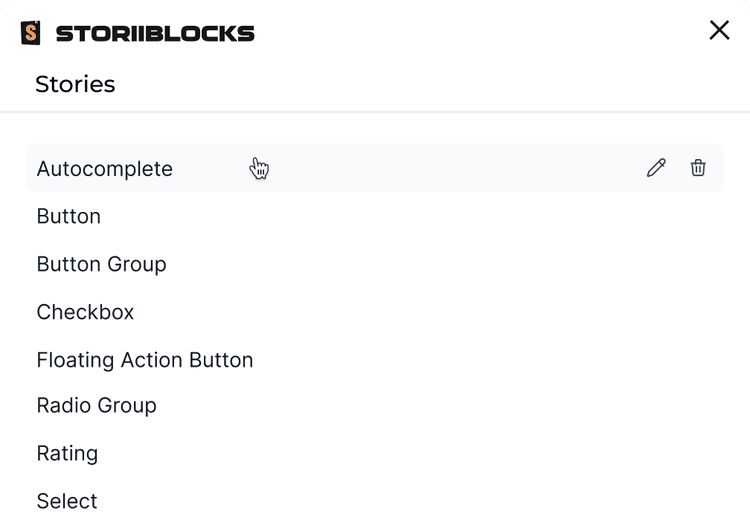750x522 pixels.
Task: Click the orange Storiiblocks S logo icon
Action: click(31, 33)
